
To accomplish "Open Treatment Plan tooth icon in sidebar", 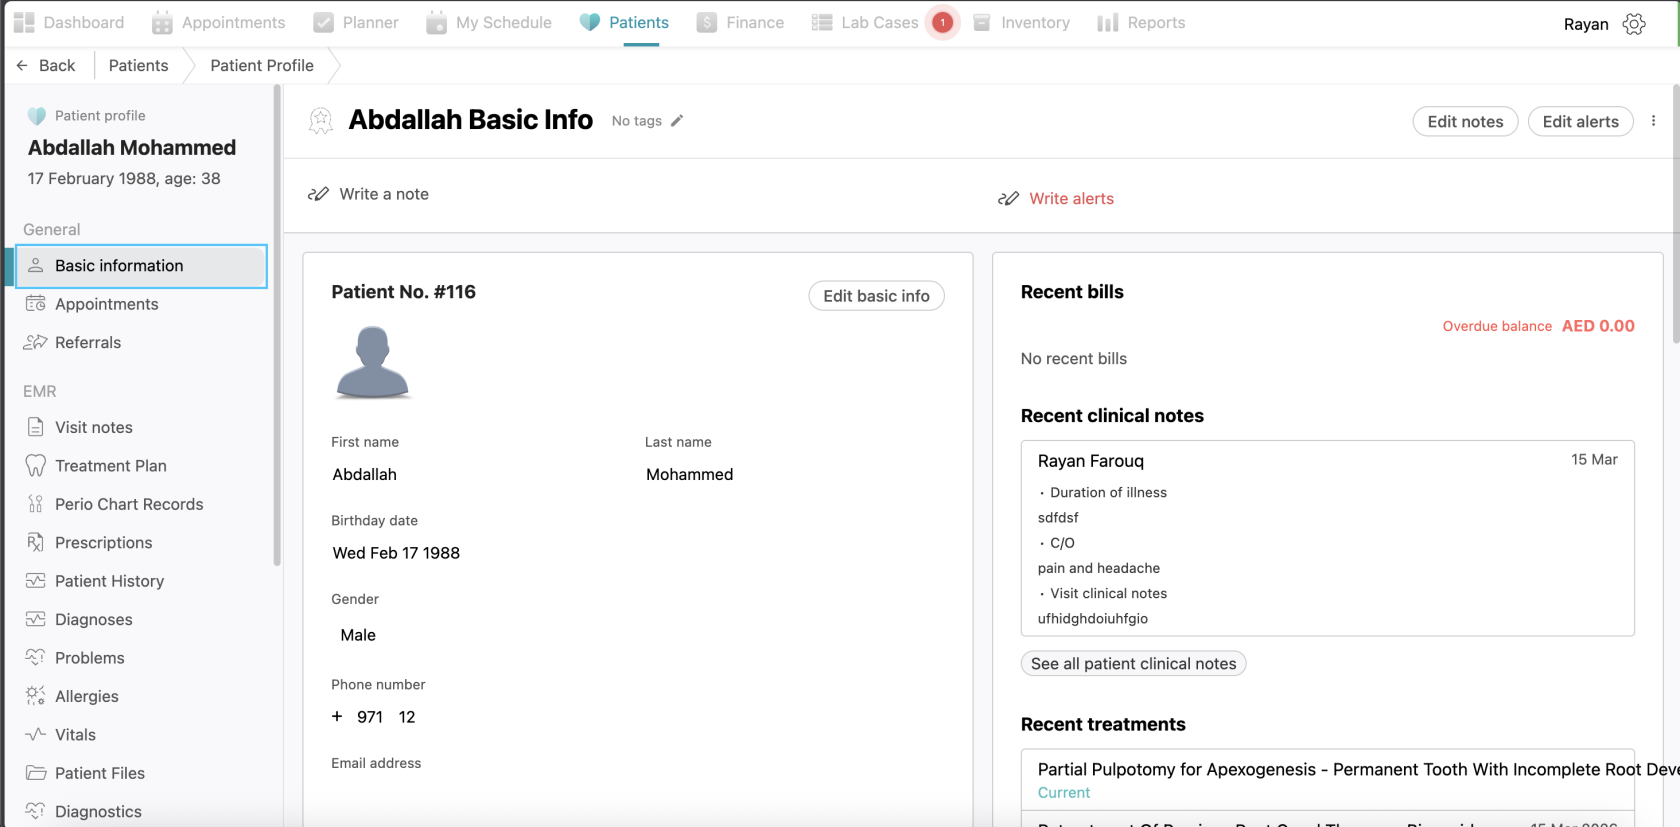I will click(36, 466).
